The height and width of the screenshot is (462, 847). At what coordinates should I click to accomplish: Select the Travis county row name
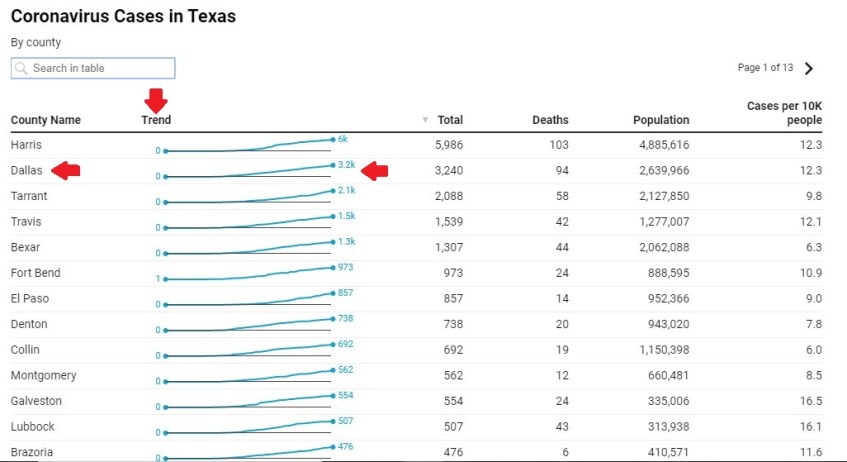pos(26,222)
